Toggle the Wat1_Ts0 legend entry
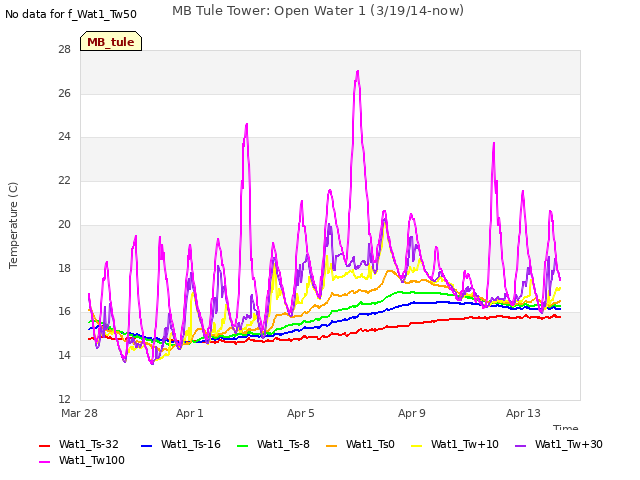The image size is (640, 480). tap(360, 444)
